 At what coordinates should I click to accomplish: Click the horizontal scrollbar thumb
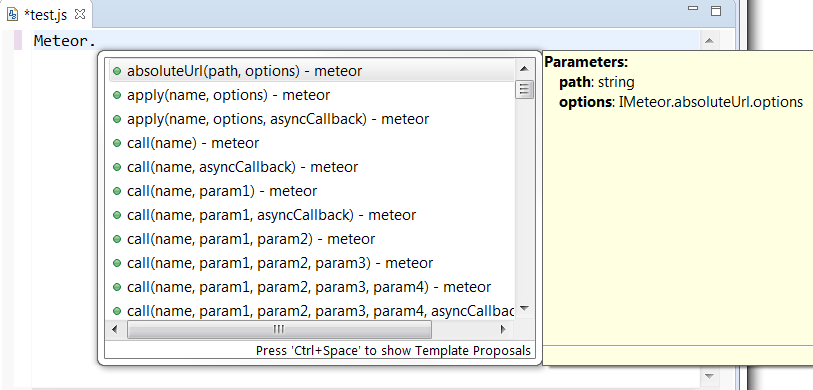[279, 329]
